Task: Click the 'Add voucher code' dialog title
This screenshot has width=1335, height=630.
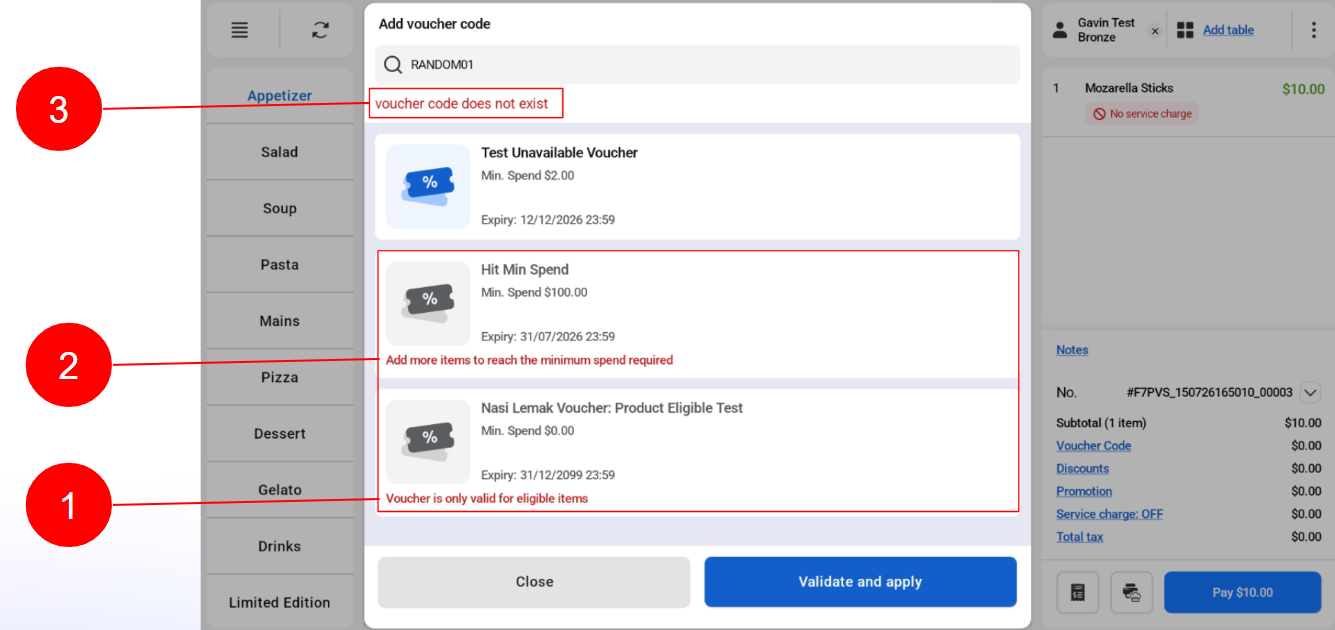Action: point(435,24)
